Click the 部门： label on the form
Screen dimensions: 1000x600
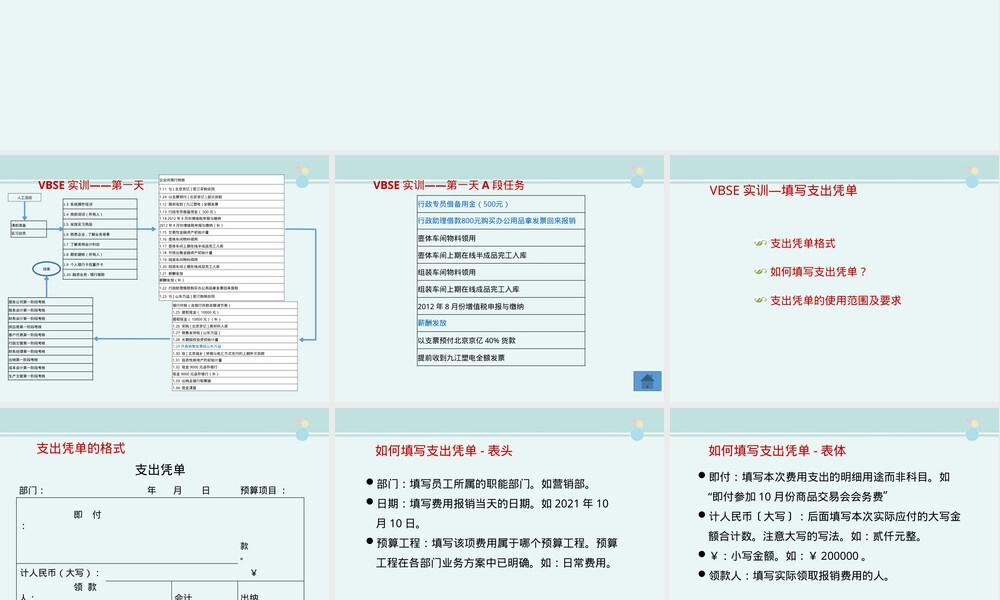(31, 490)
